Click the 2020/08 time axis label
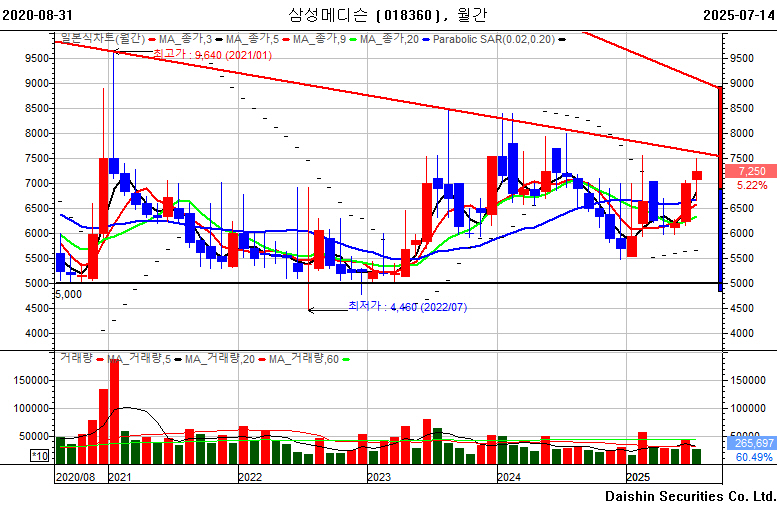The height and width of the screenshot is (508, 777). click(x=75, y=477)
